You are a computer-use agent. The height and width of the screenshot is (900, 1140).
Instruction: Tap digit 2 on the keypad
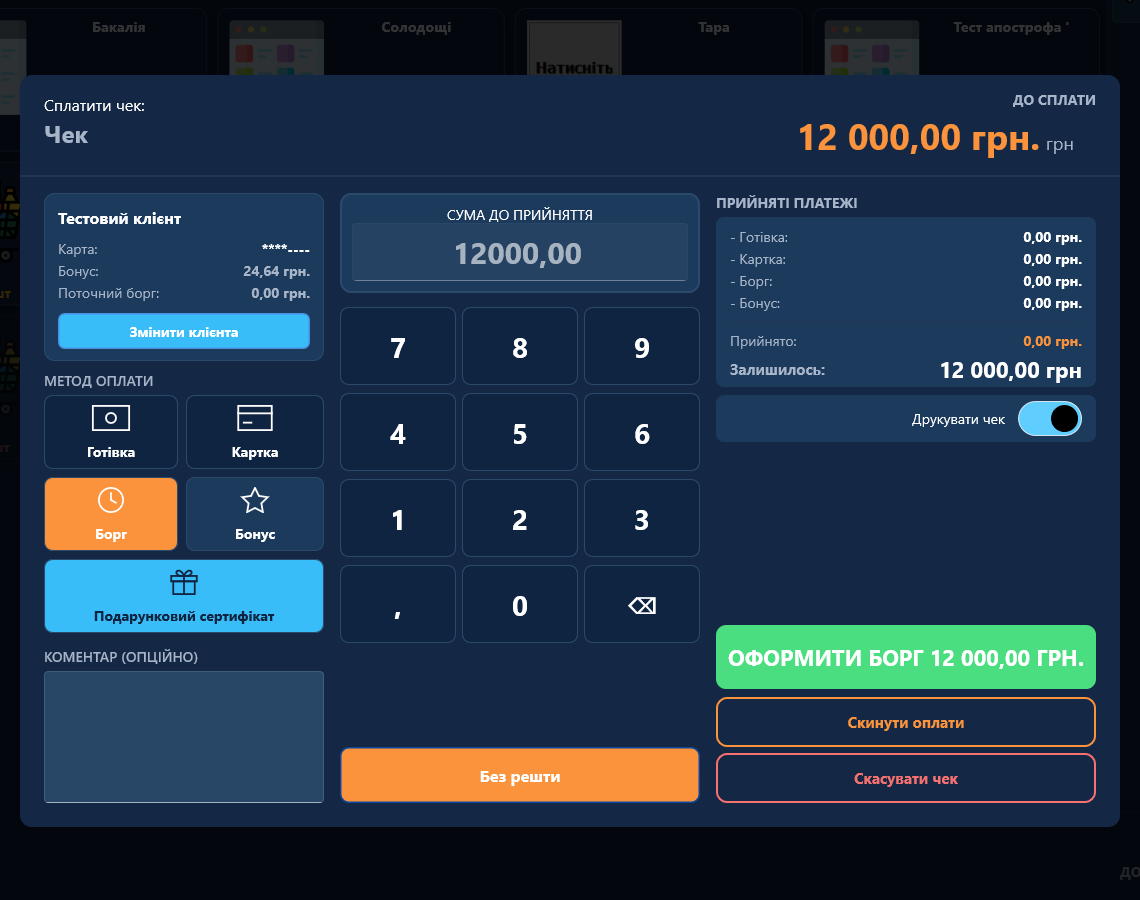[x=520, y=518]
